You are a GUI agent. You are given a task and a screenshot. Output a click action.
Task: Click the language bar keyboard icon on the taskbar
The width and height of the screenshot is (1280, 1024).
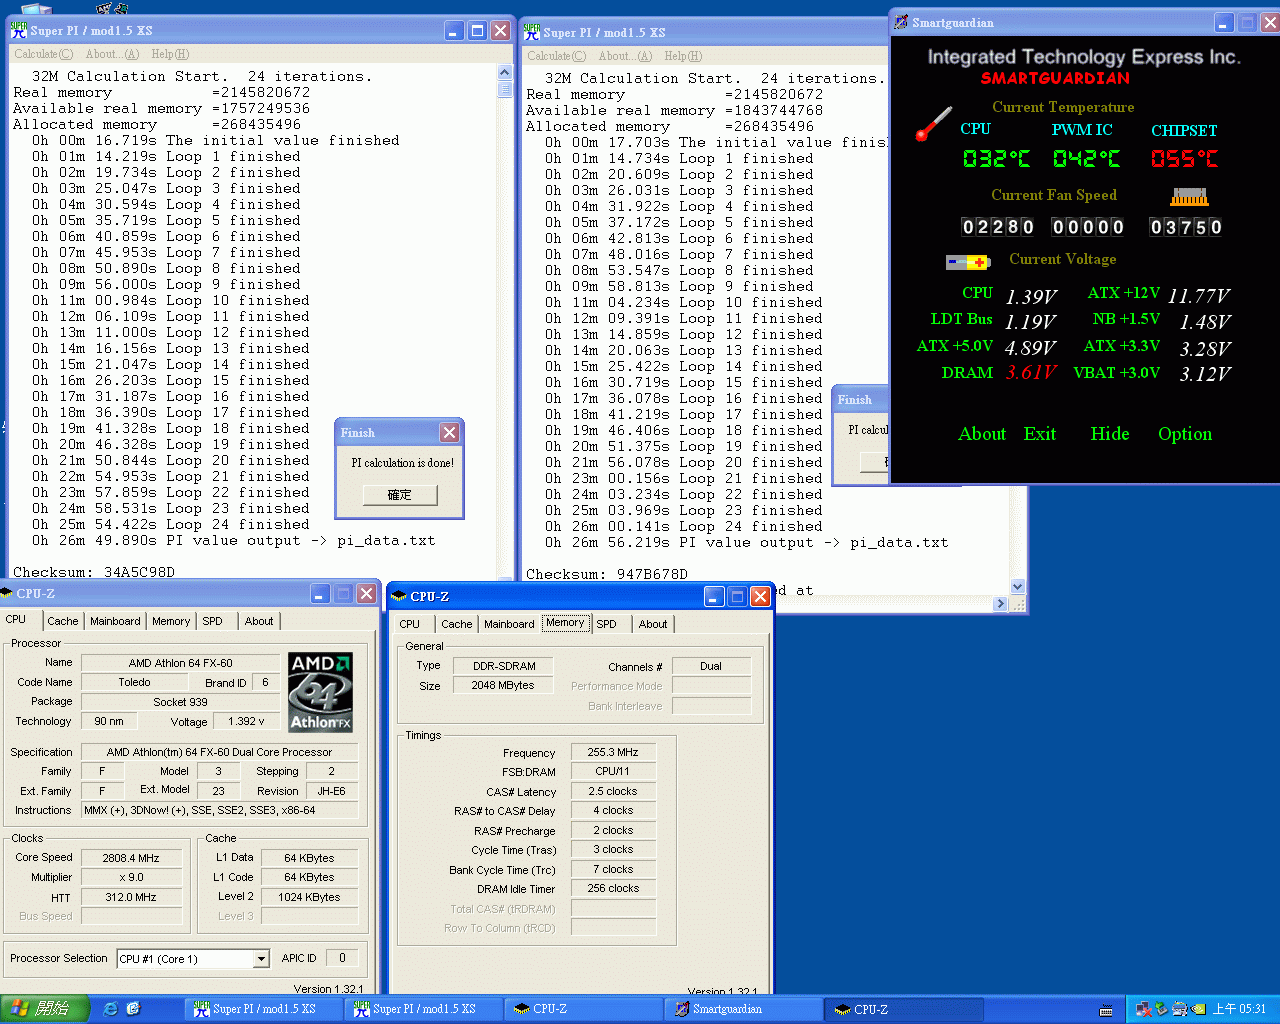[x=1106, y=1010]
